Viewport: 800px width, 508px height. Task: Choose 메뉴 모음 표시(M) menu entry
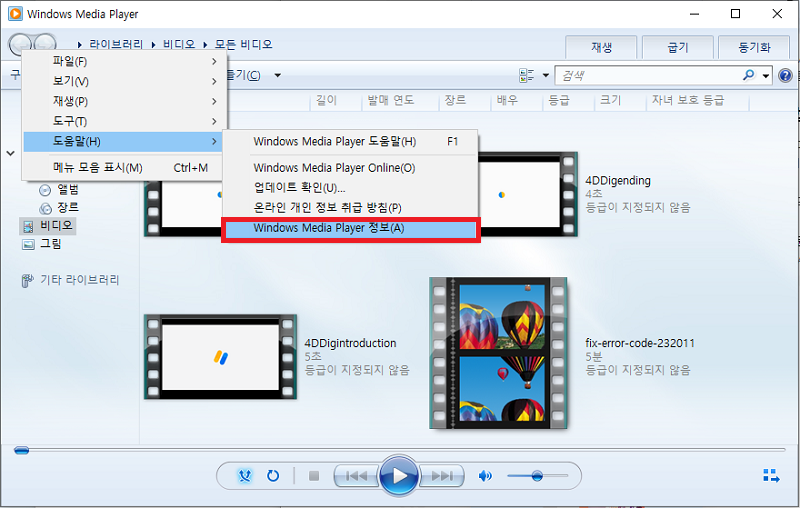coord(124,168)
